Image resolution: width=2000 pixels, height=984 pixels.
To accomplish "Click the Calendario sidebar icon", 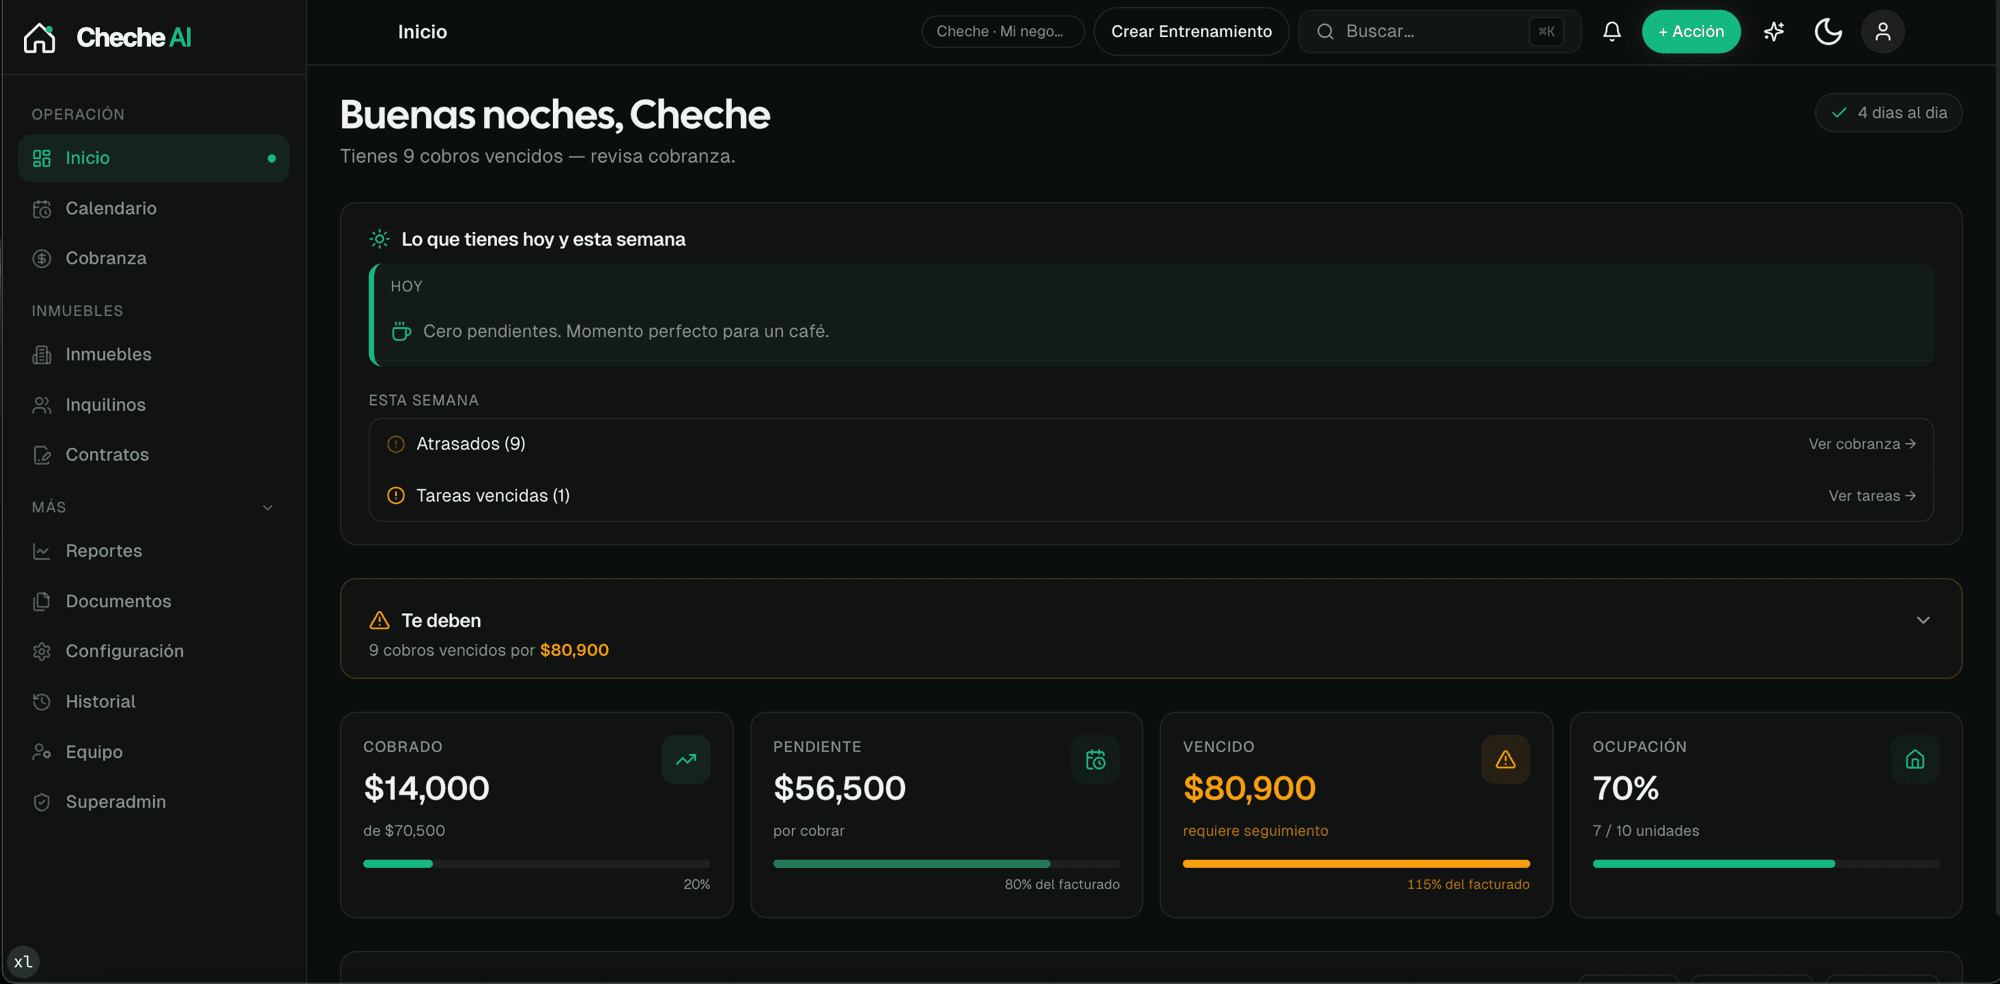I will tap(42, 209).
